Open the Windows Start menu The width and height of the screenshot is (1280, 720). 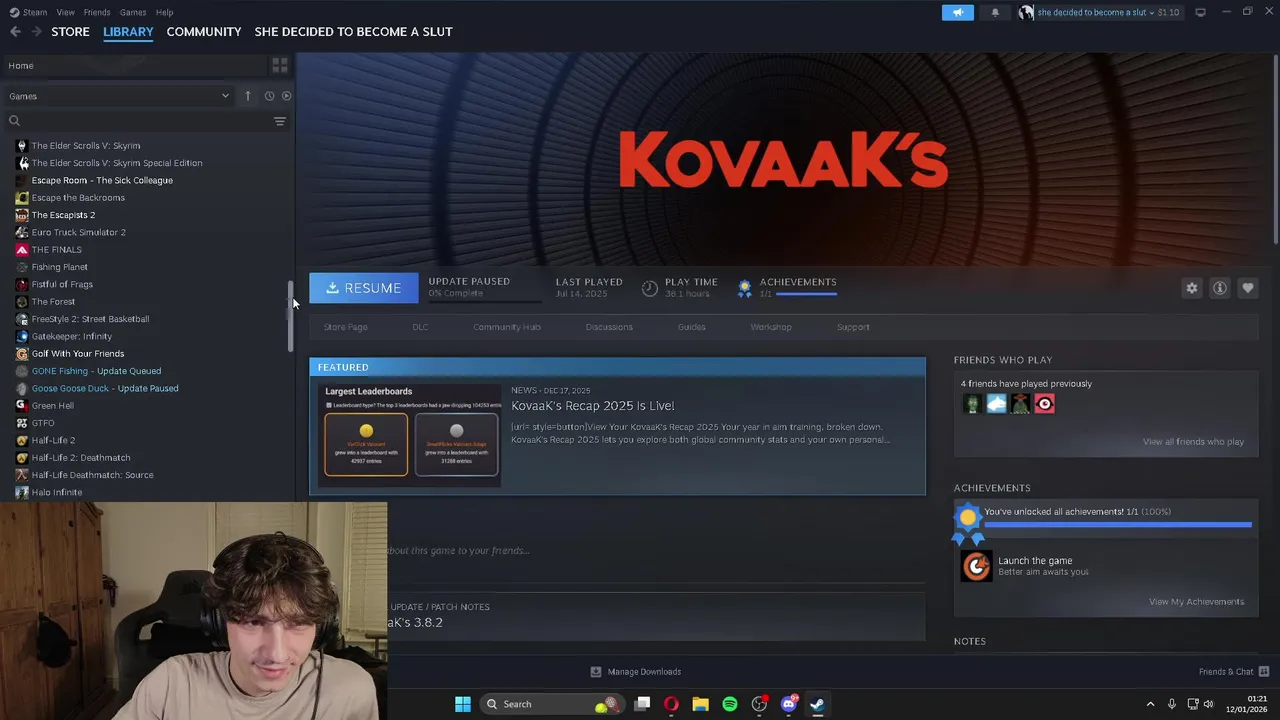[x=463, y=704]
